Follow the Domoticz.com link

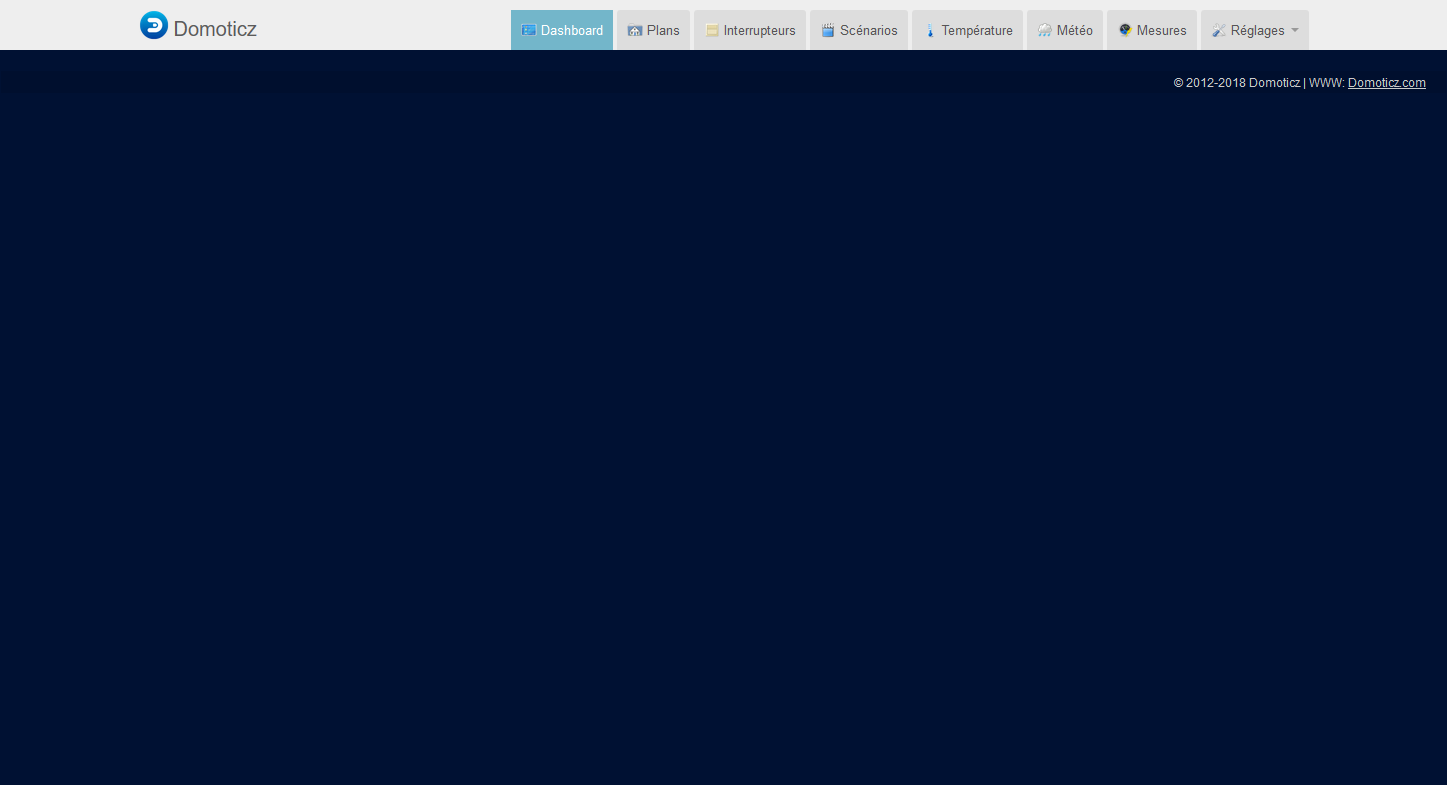point(1387,83)
